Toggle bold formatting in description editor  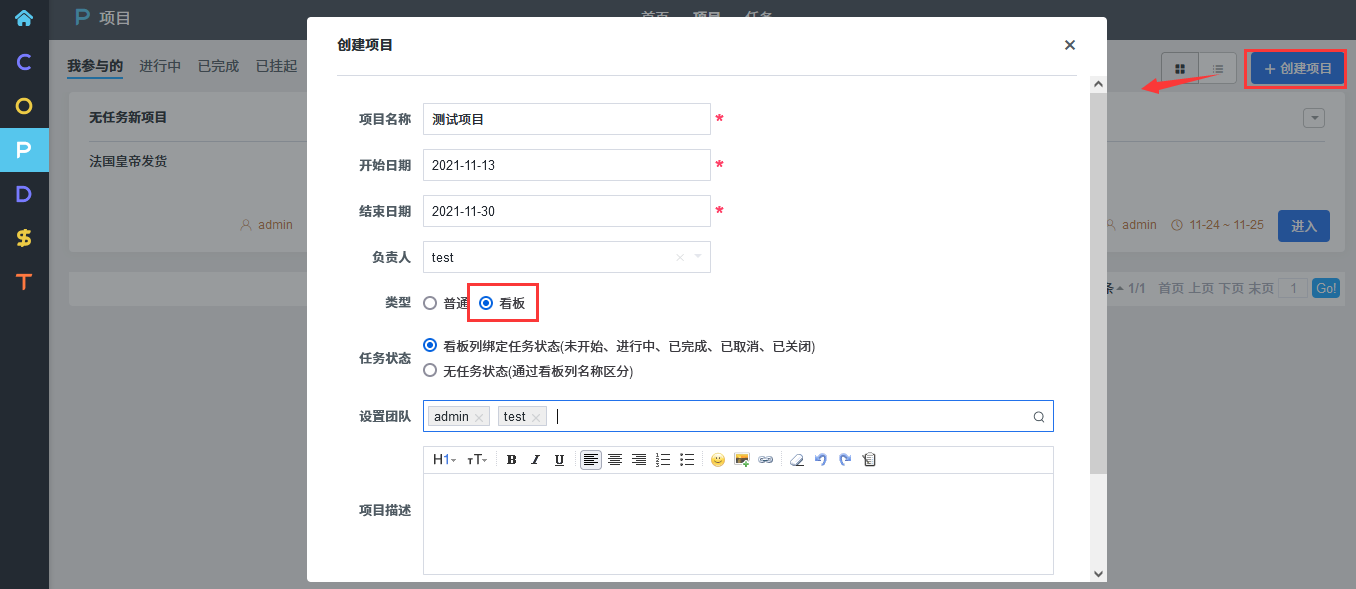coord(511,460)
